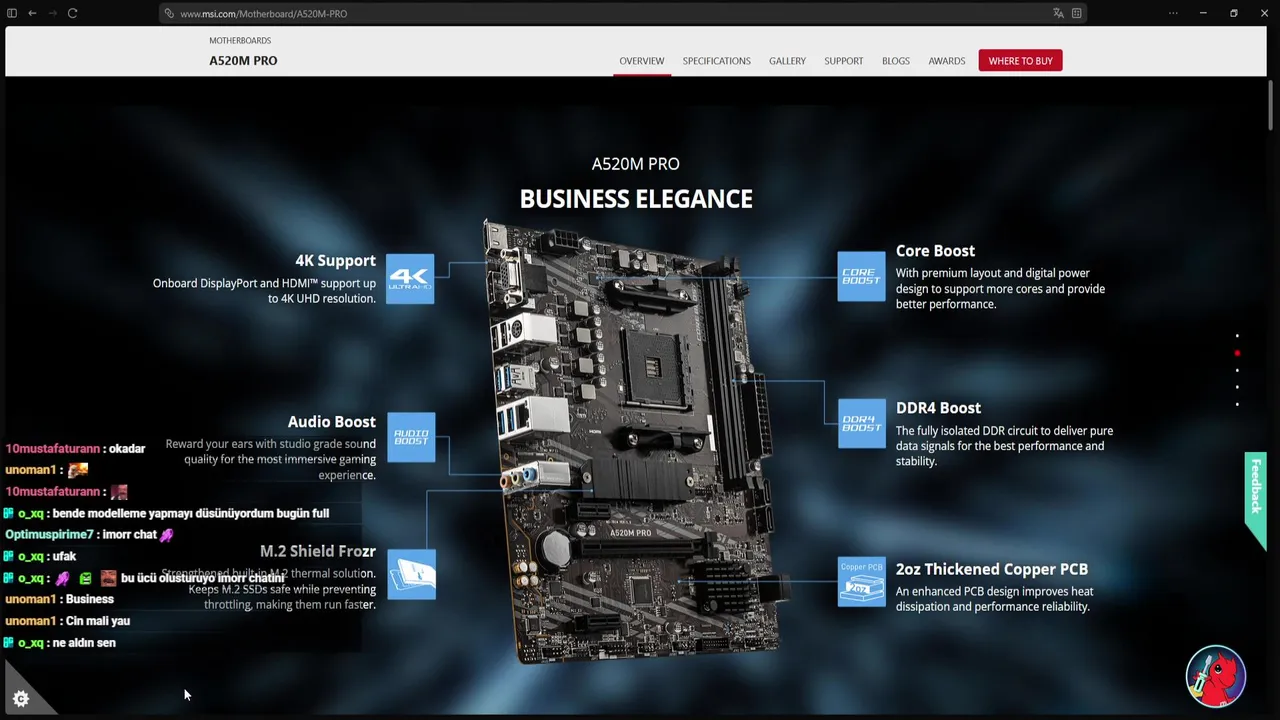Image resolution: width=1280 pixels, height=720 pixels.
Task: Select the last page navigation dot
Action: click(1237, 404)
